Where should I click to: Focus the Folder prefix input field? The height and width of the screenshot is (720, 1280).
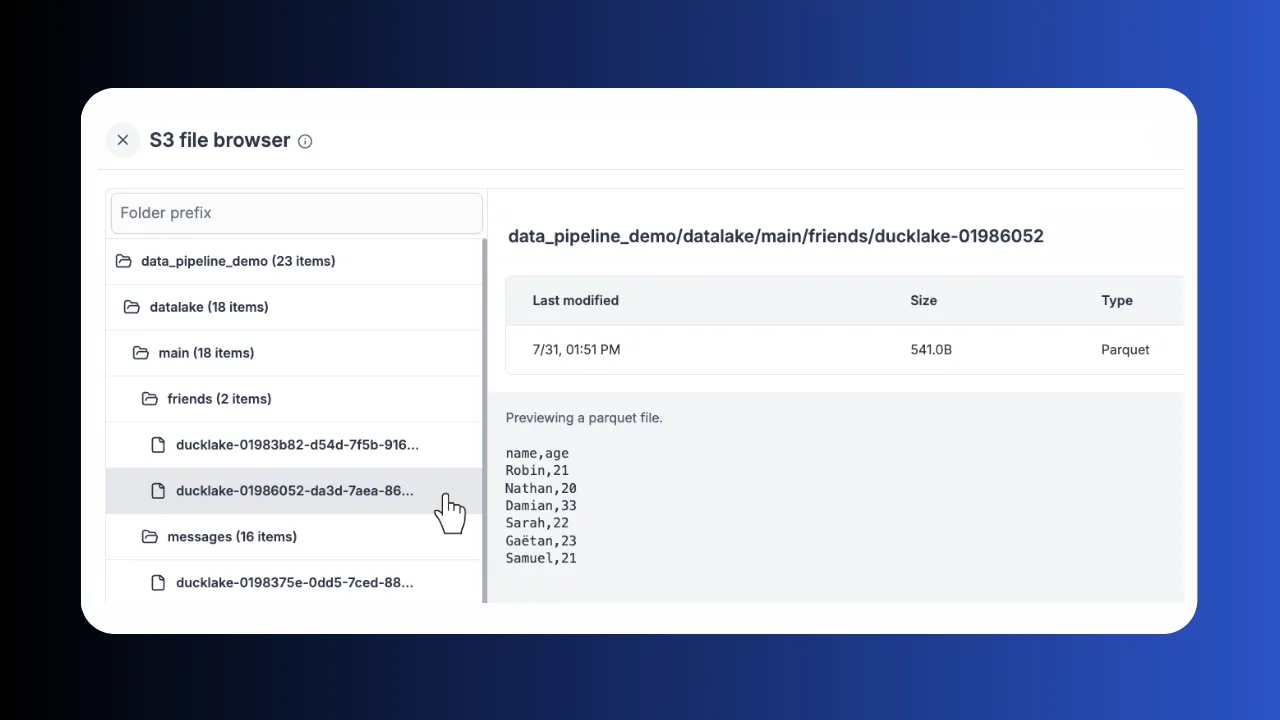pyautogui.click(x=296, y=213)
